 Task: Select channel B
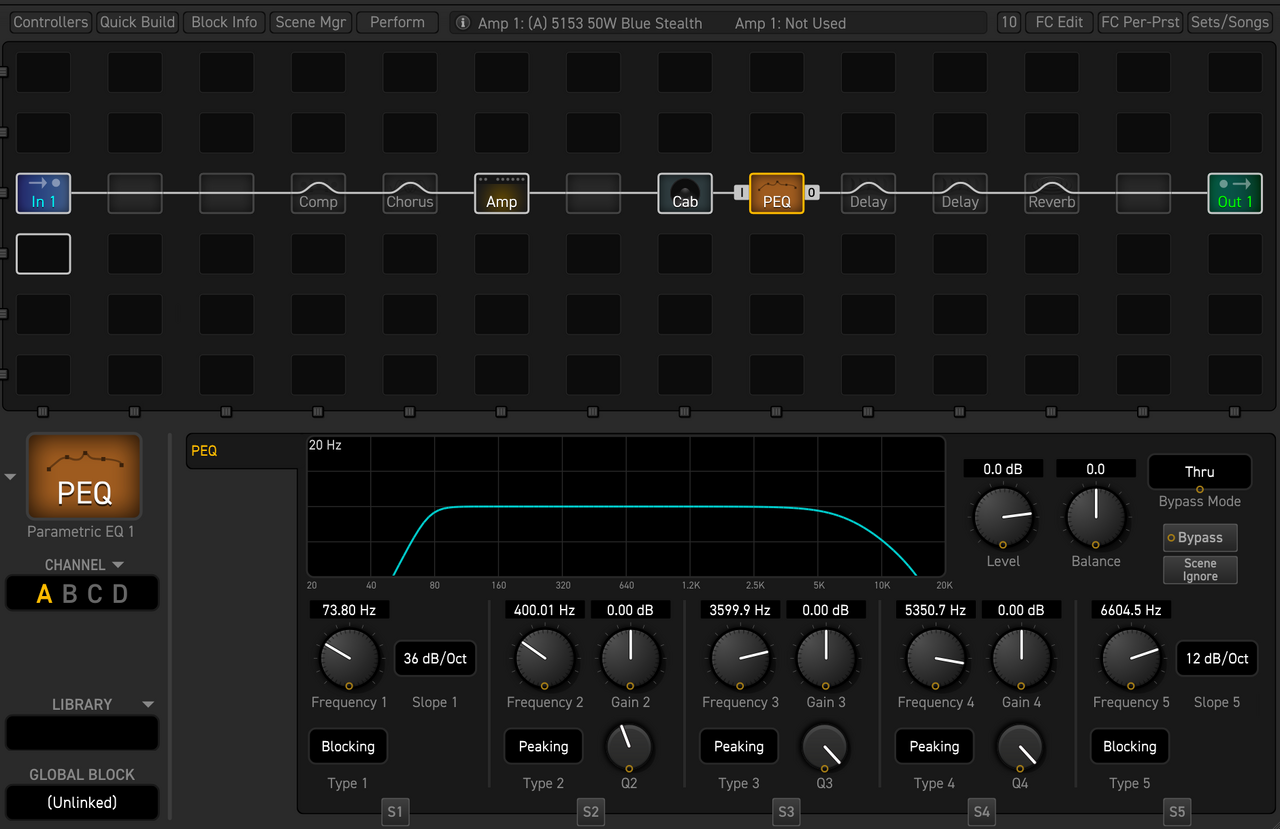tap(70, 594)
